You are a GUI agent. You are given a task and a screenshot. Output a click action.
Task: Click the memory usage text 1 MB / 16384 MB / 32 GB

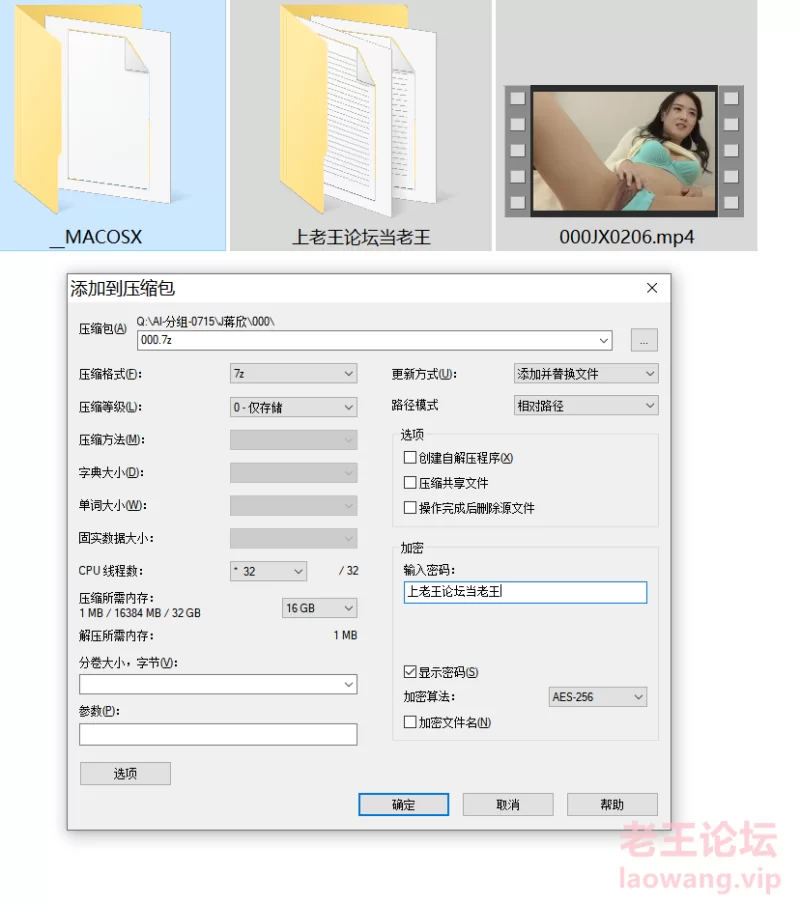tap(140, 613)
